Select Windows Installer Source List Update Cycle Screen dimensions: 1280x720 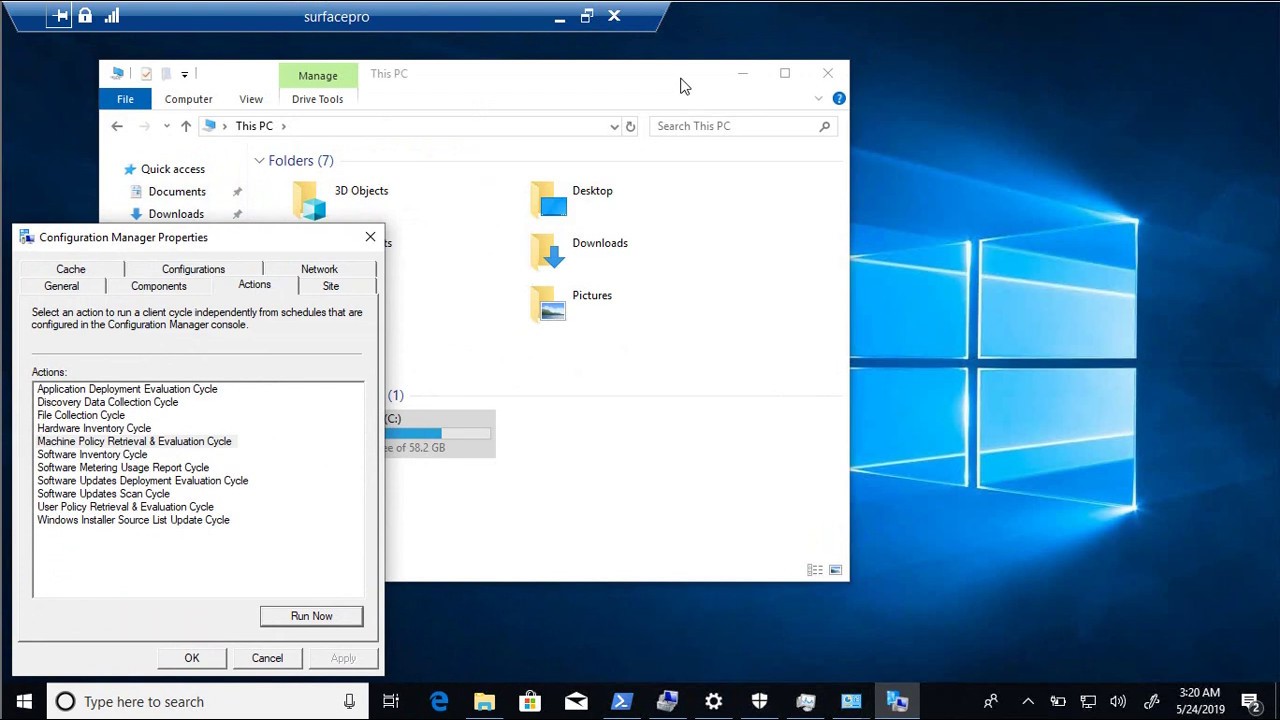(133, 520)
